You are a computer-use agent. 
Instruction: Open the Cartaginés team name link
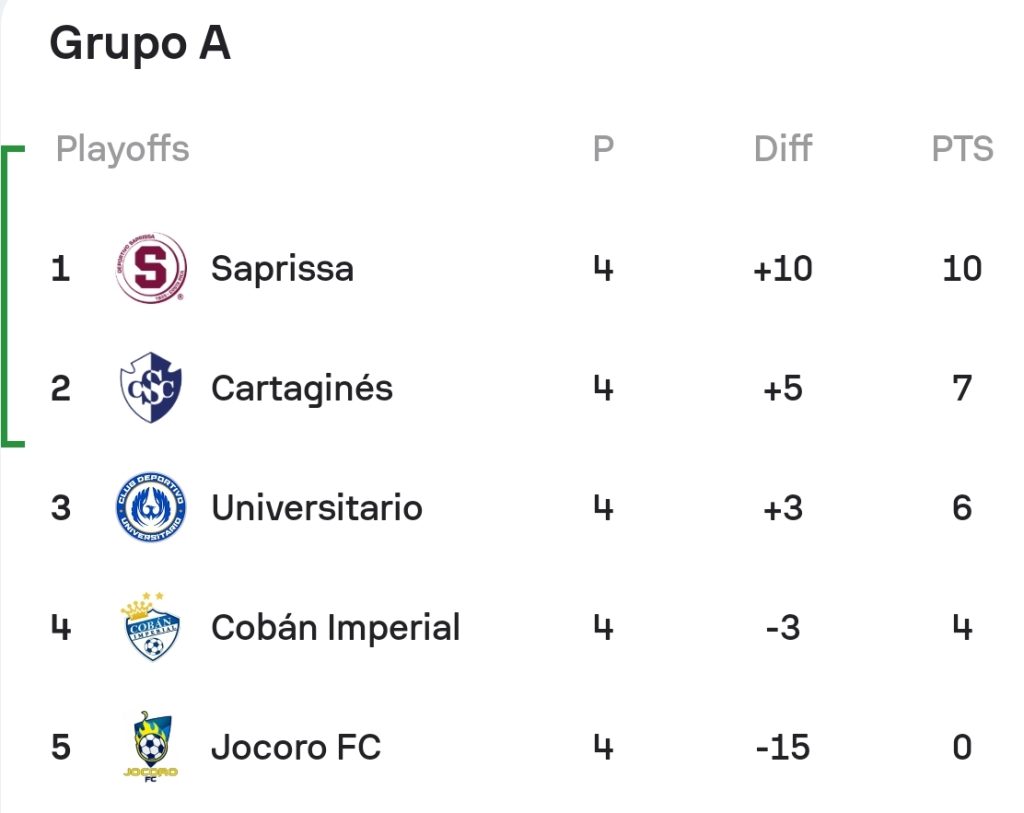[302, 389]
